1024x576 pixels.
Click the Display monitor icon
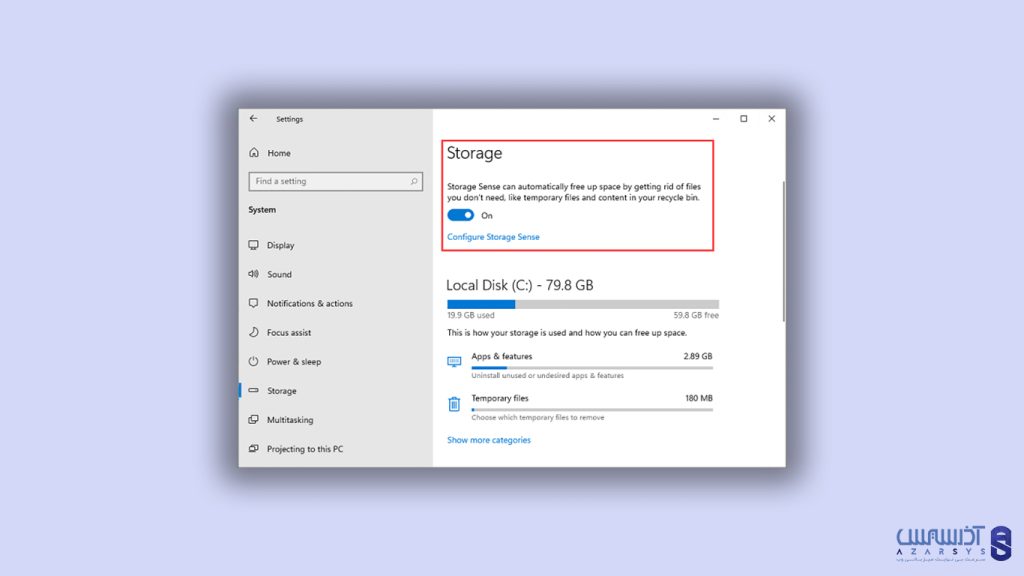pos(254,245)
